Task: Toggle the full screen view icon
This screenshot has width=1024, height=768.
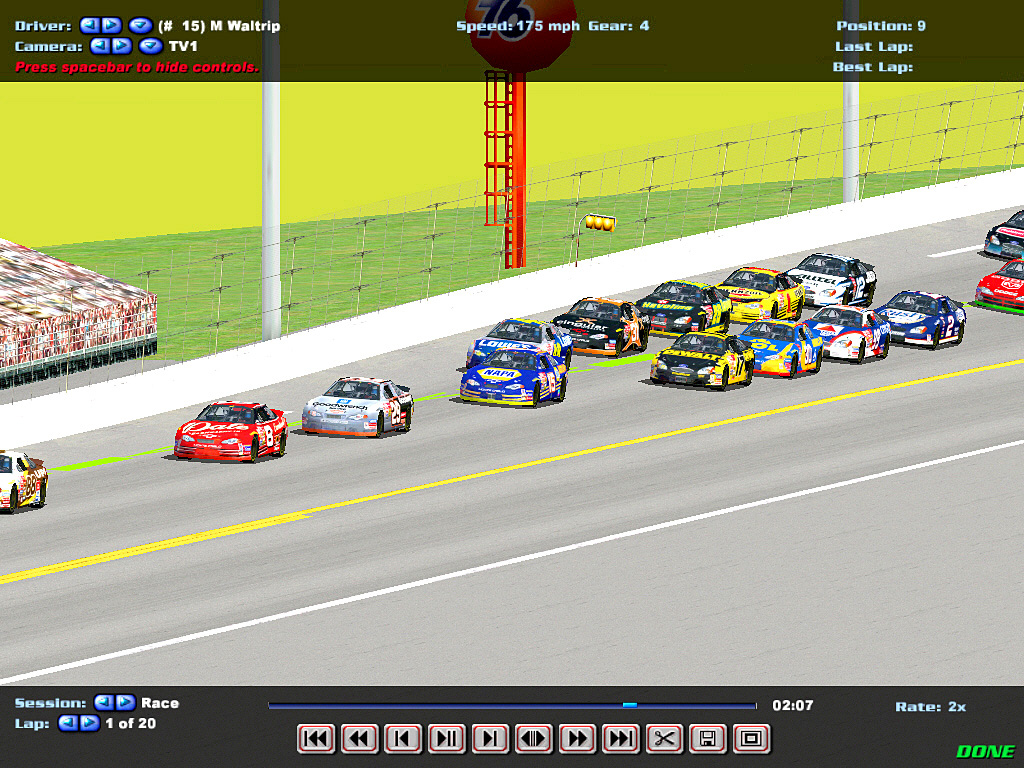Action: coord(751,739)
